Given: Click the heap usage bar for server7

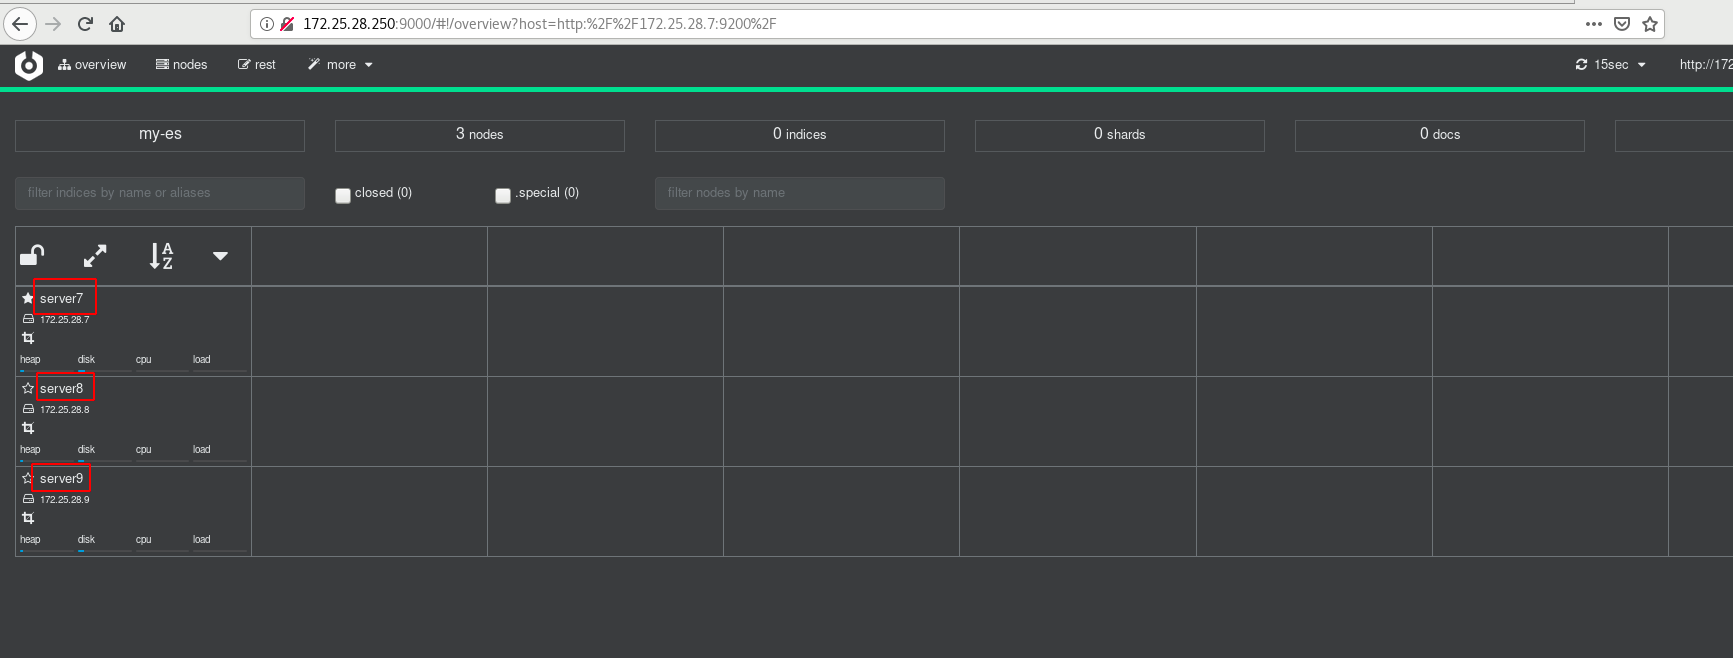Looking at the screenshot, I should pos(46,371).
